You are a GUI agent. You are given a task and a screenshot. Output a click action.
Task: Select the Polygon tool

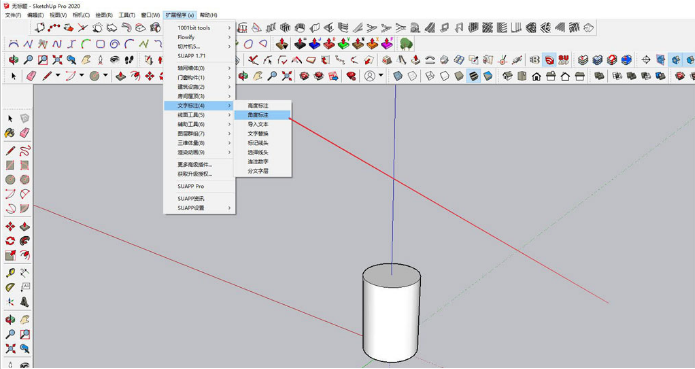pos(25,179)
